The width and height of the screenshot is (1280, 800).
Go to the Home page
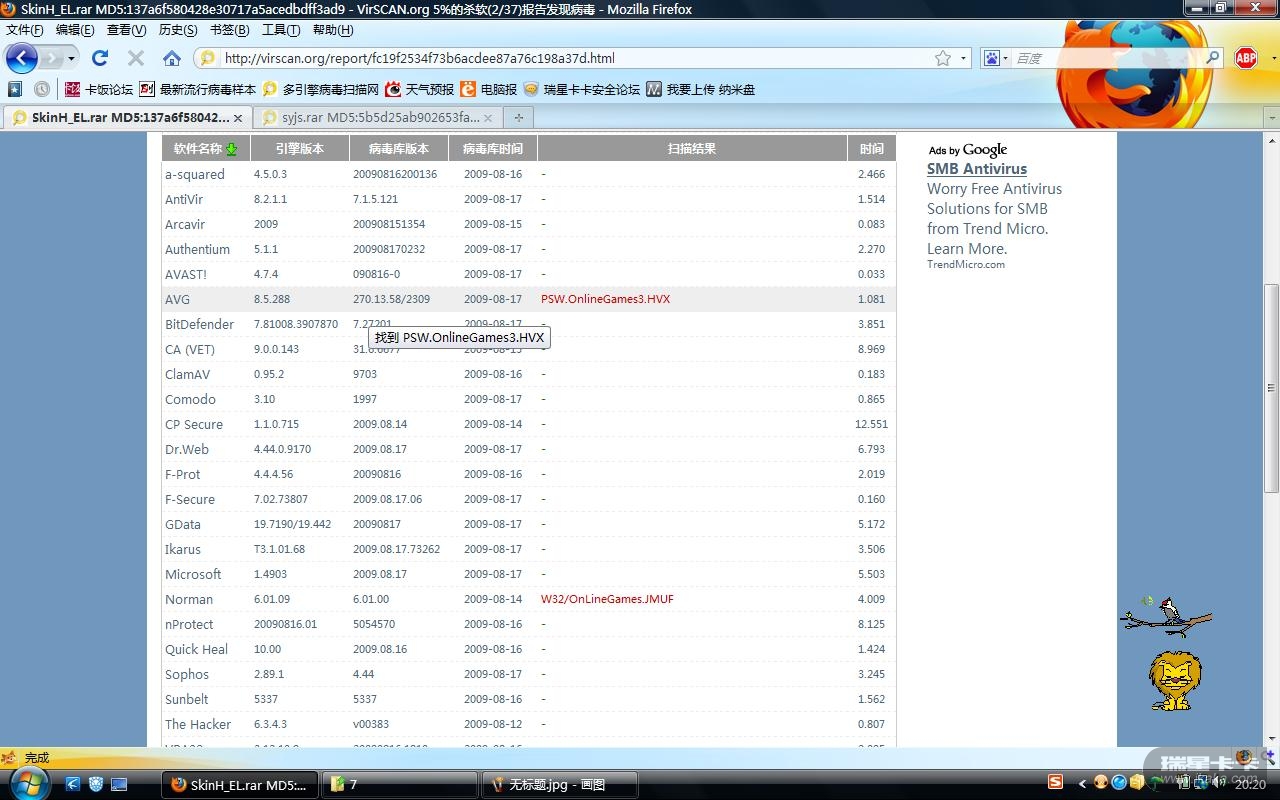172,58
